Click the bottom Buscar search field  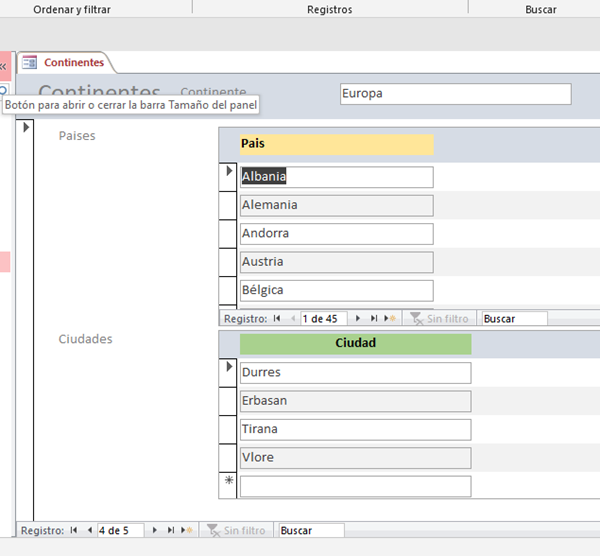[310, 530]
